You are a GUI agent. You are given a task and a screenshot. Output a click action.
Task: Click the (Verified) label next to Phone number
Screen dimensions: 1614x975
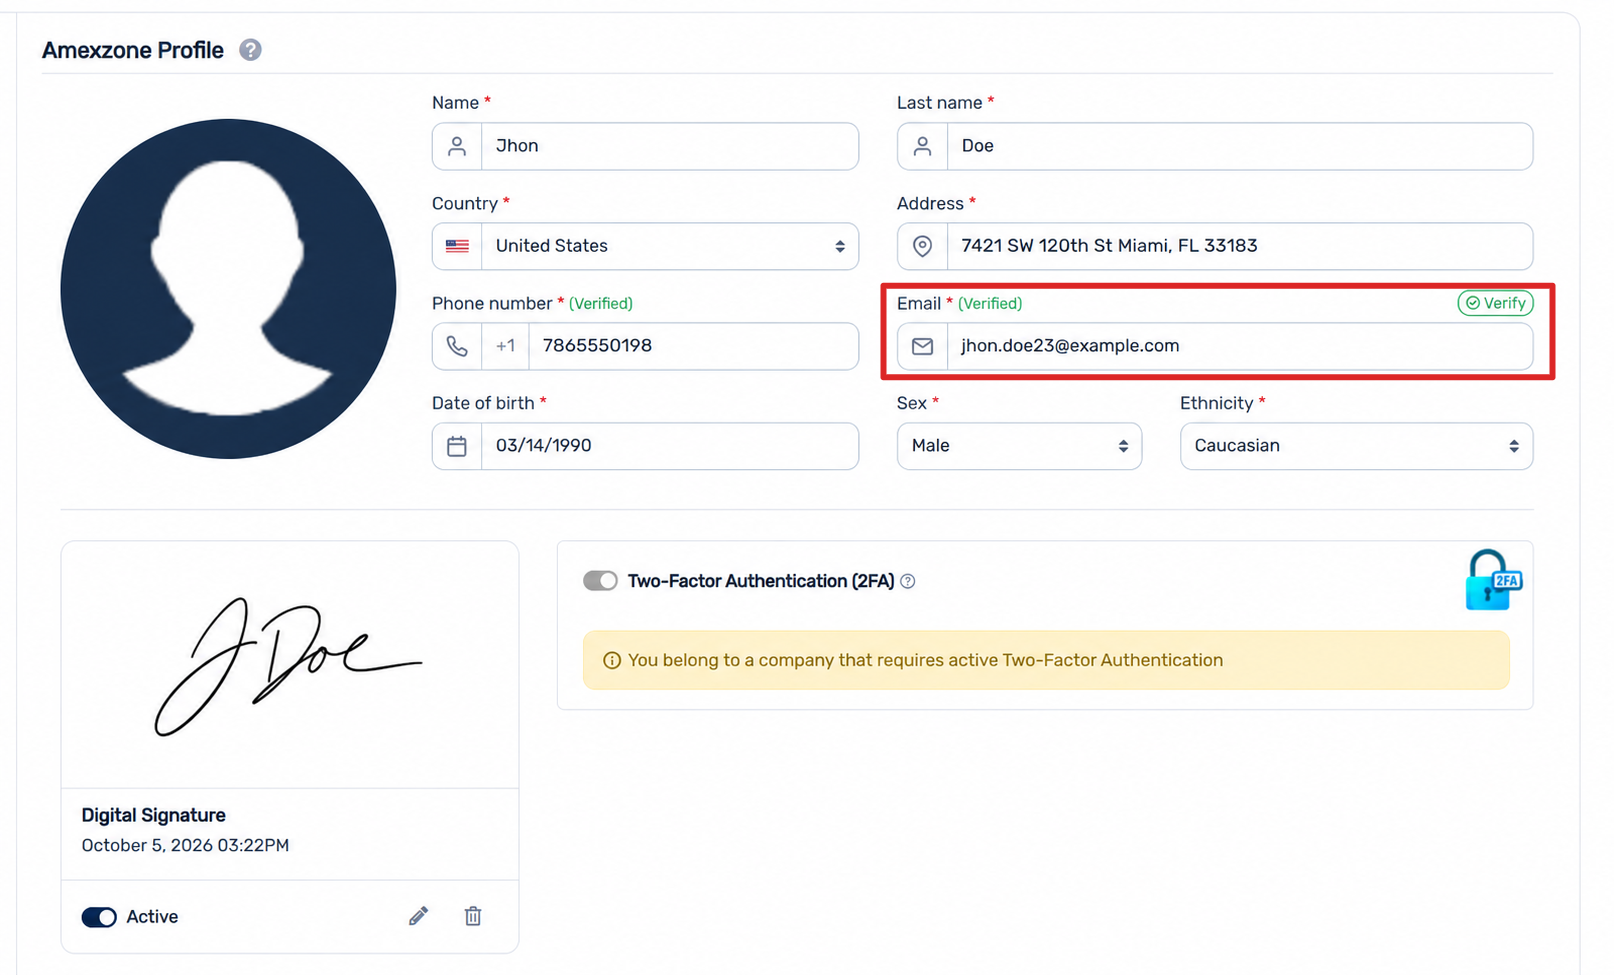[x=600, y=303]
